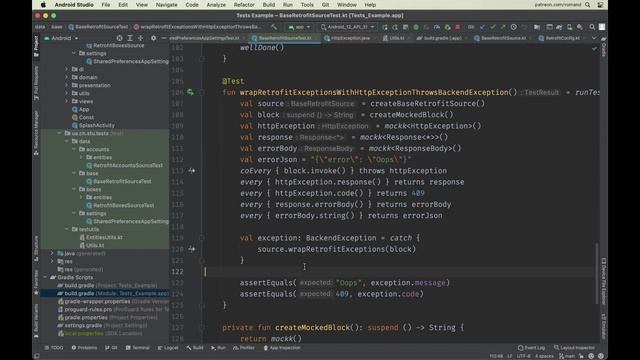Viewport: 640px width, 360px height.
Task: Switch to RetrofitConfig.kt editor tab
Action: pyautogui.click(x=562, y=38)
